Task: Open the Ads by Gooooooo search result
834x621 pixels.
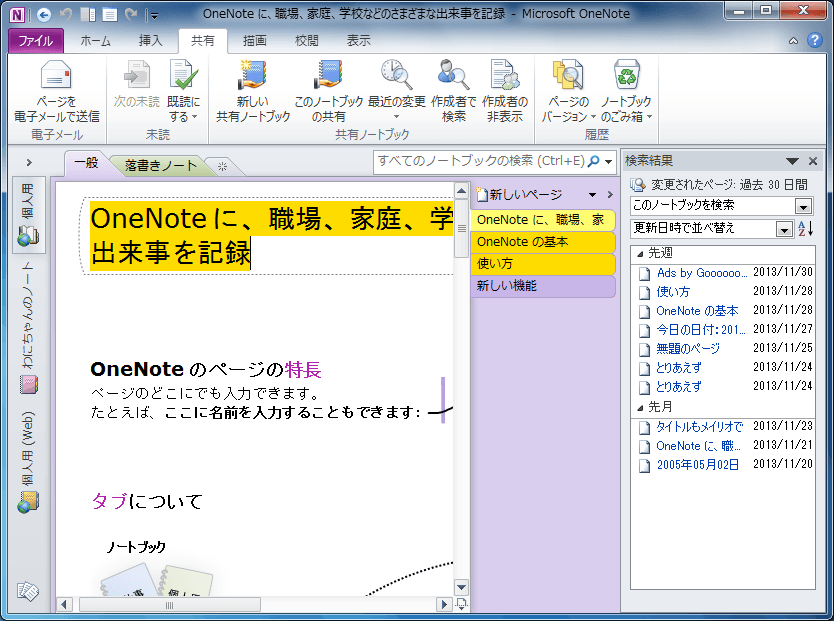Action: tap(701, 273)
